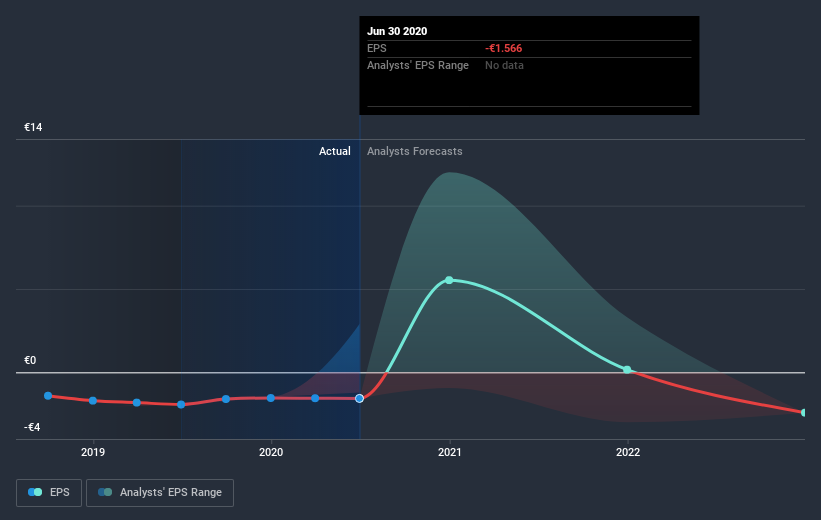Click the 'Actual' section label
821x520 pixels.
pos(335,151)
